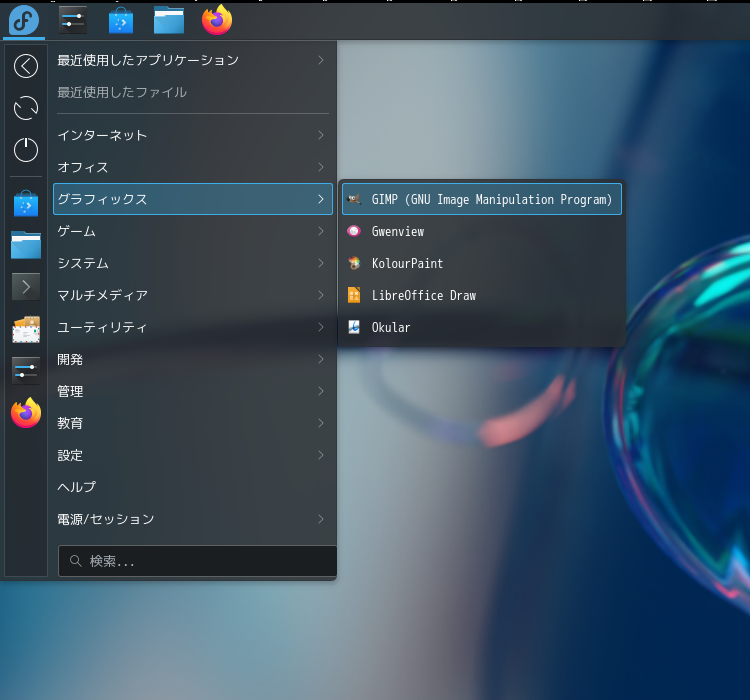The height and width of the screenshot is (700, 750).
Task: Launch LibreOffice Draw
Action: [x=482, y=295]
